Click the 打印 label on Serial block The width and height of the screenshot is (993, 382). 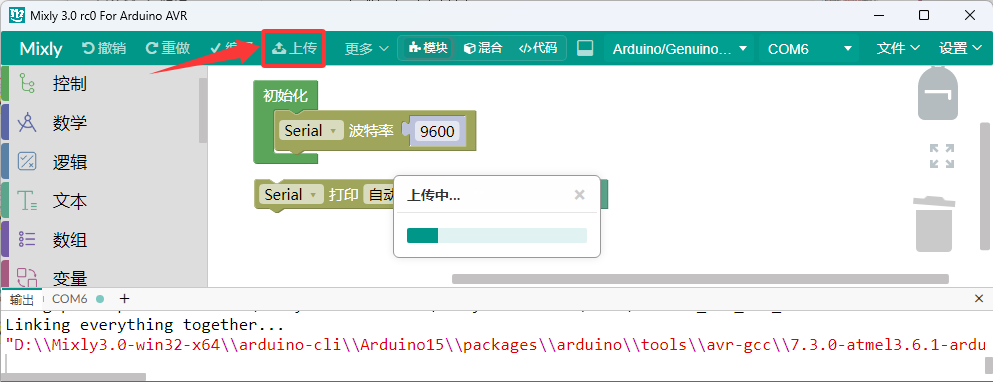[343, 194]
